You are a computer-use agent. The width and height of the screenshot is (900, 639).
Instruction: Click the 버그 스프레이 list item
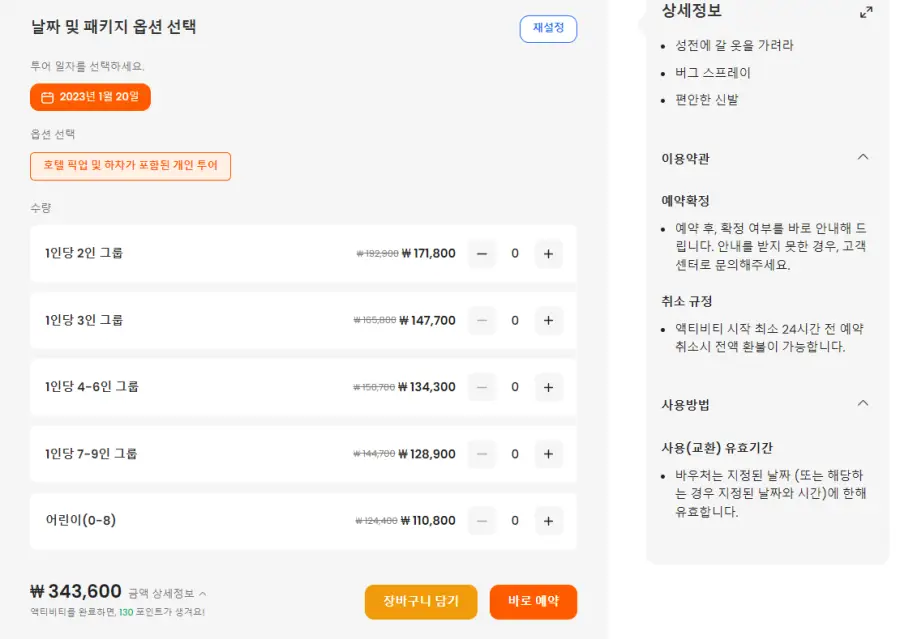712,72
